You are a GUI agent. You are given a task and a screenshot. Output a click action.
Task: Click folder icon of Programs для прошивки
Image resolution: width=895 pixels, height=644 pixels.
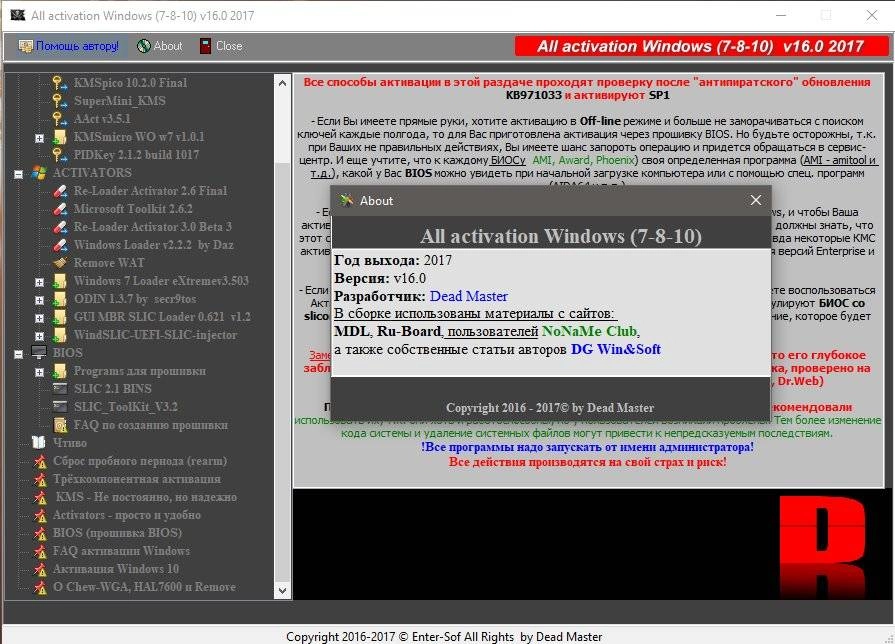point(59,371)
